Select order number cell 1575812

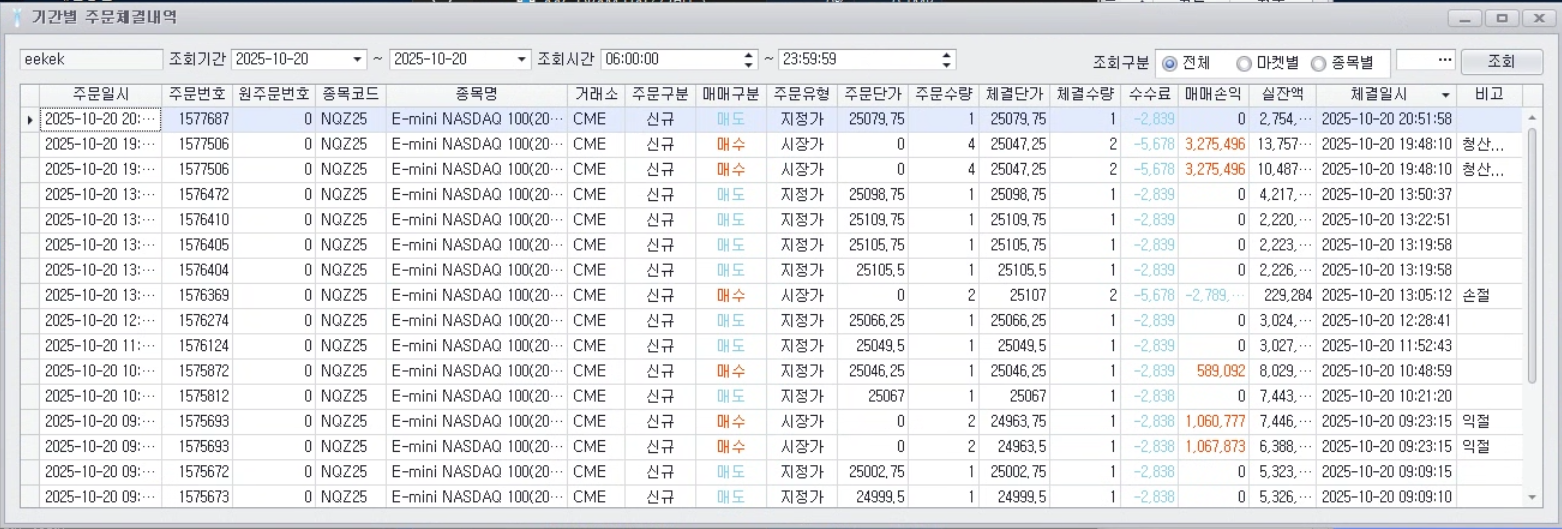[197, 396]
